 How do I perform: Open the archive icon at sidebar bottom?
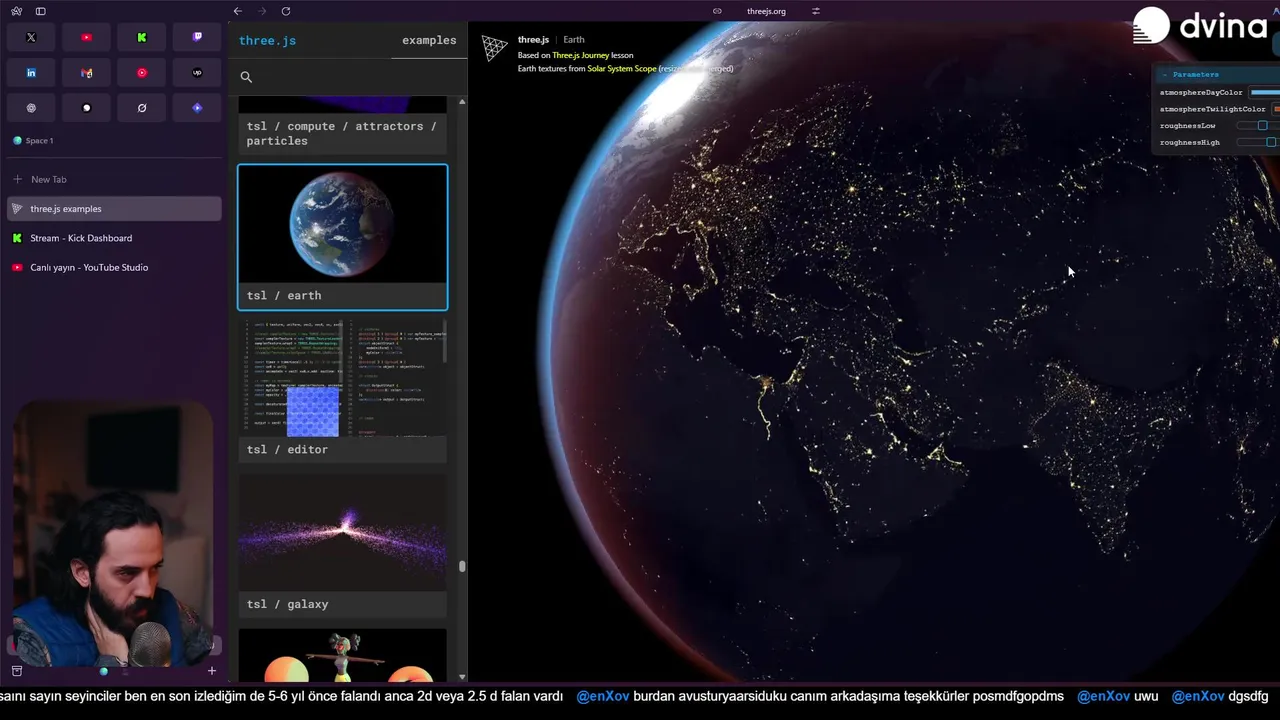click(x=17, y=671)
